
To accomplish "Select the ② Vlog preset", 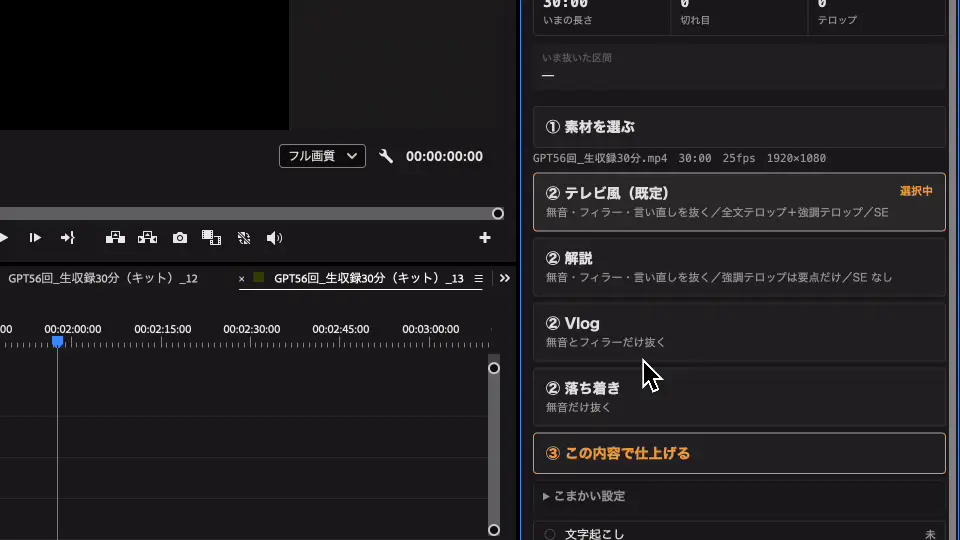I will coord(740,332).
